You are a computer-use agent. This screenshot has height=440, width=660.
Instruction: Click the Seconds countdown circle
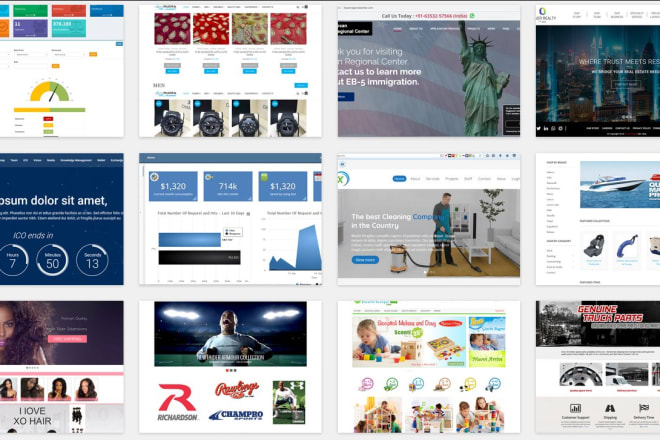pyautogui.click(x=92, y=260)
